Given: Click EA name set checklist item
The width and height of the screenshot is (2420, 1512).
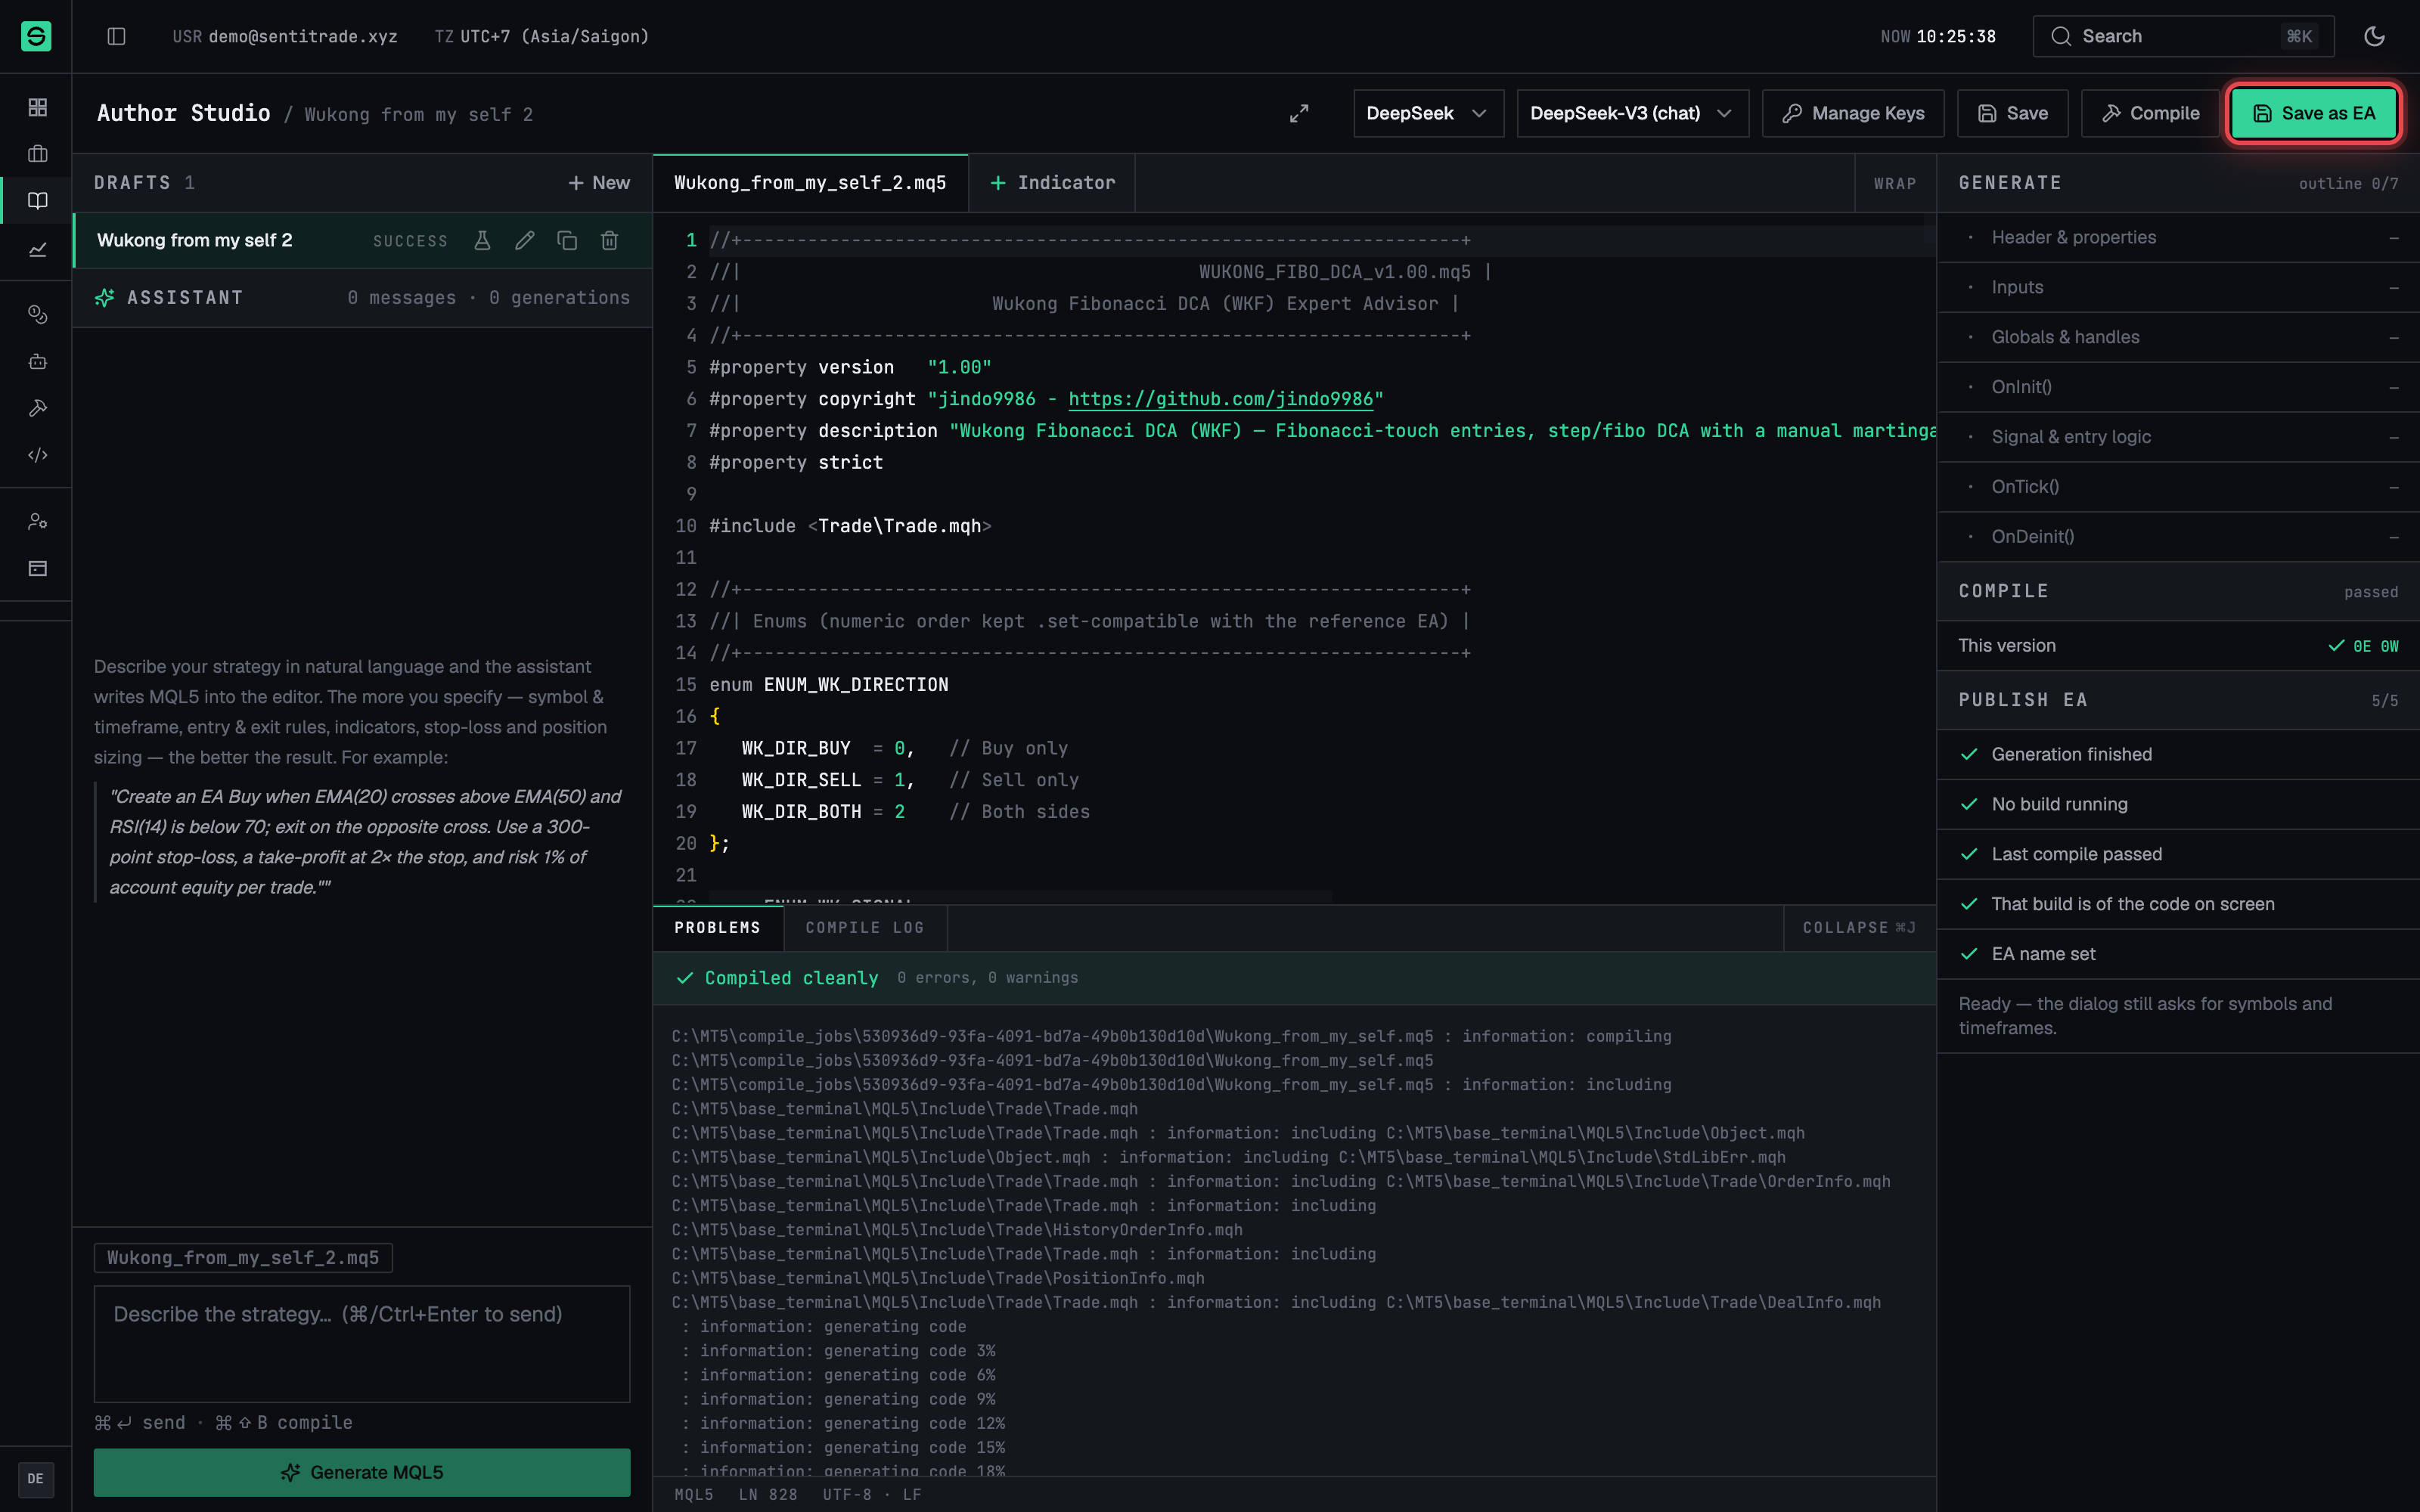Looking at the screenshot, I should click(x=2178, y=954).
